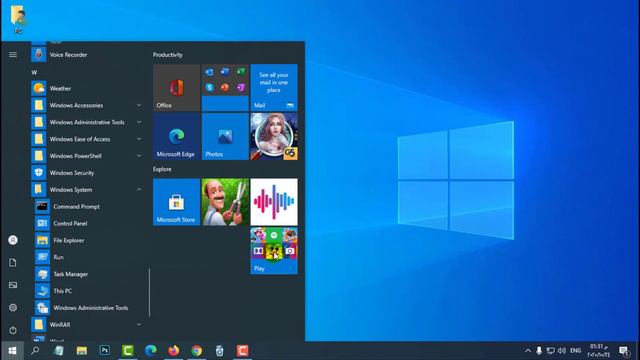This screenshot has height=360, width=640.
Task: Click the Productivity group header
Action: click(168, 55)
